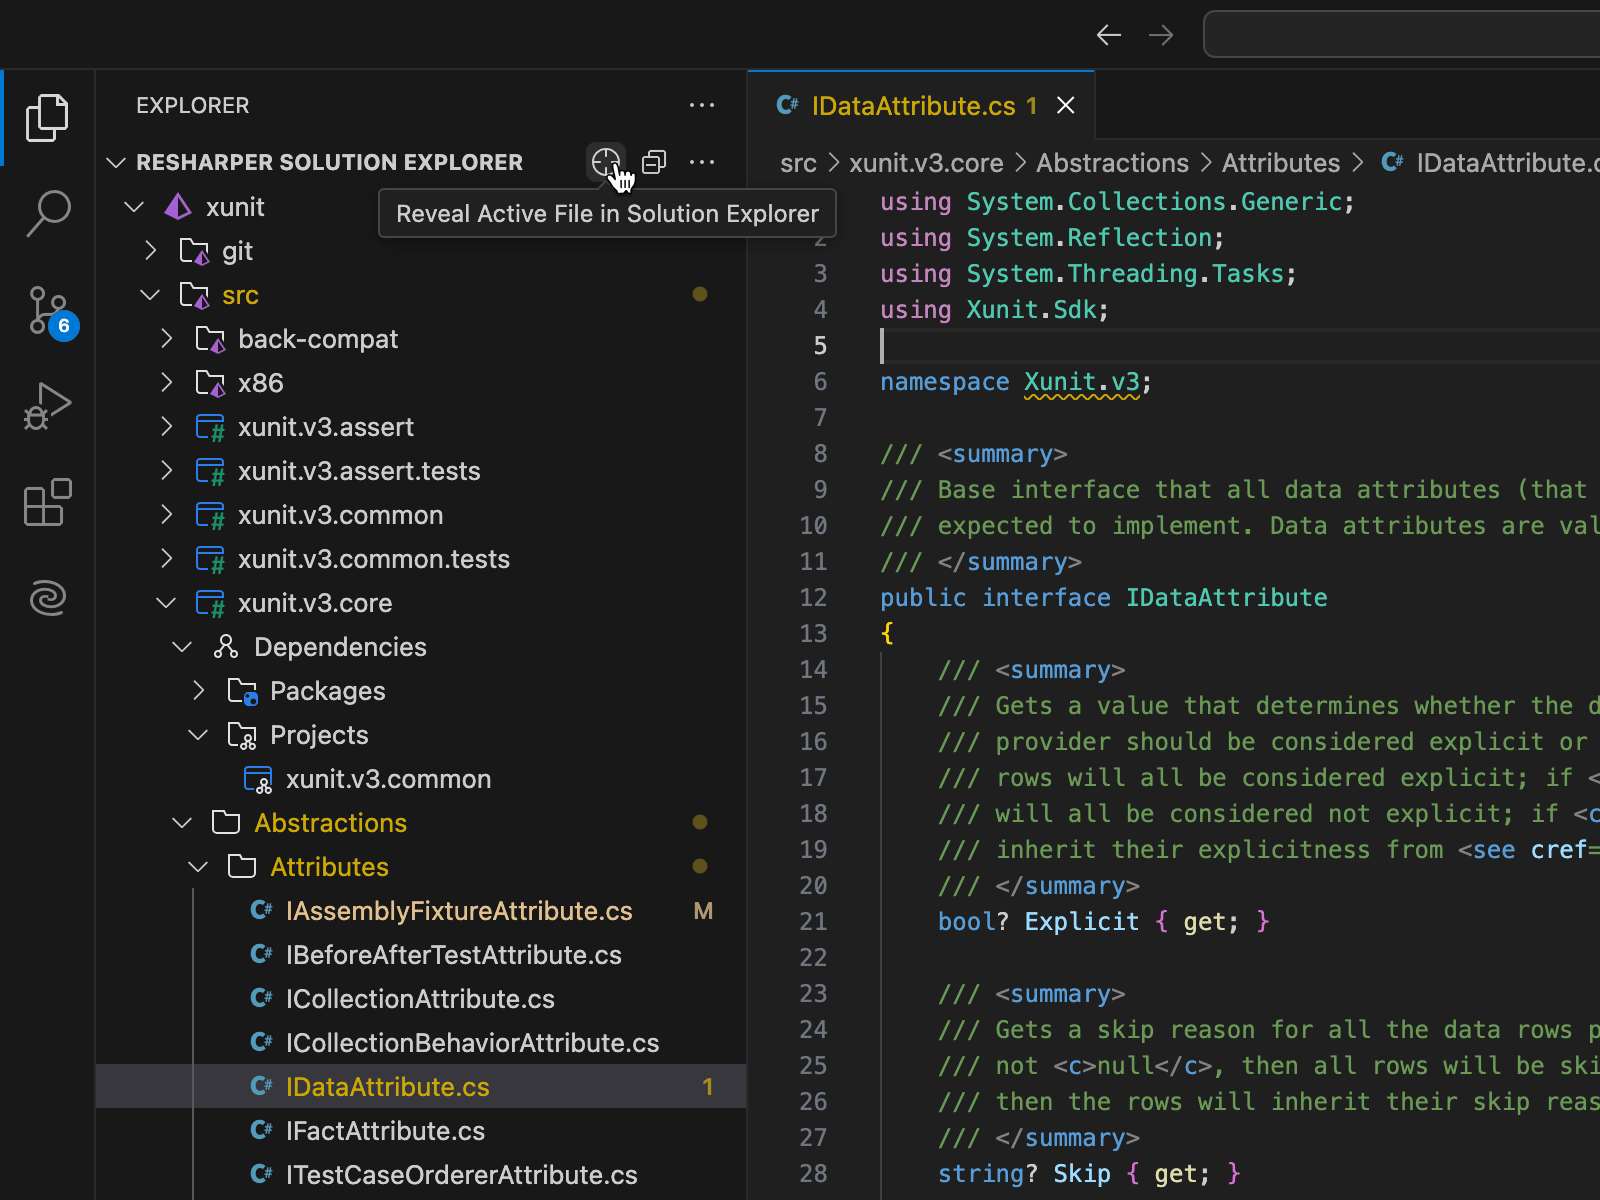
Task: Open the ReSharper swirl icon in activity bar
Action: click(x=47, y=598)
